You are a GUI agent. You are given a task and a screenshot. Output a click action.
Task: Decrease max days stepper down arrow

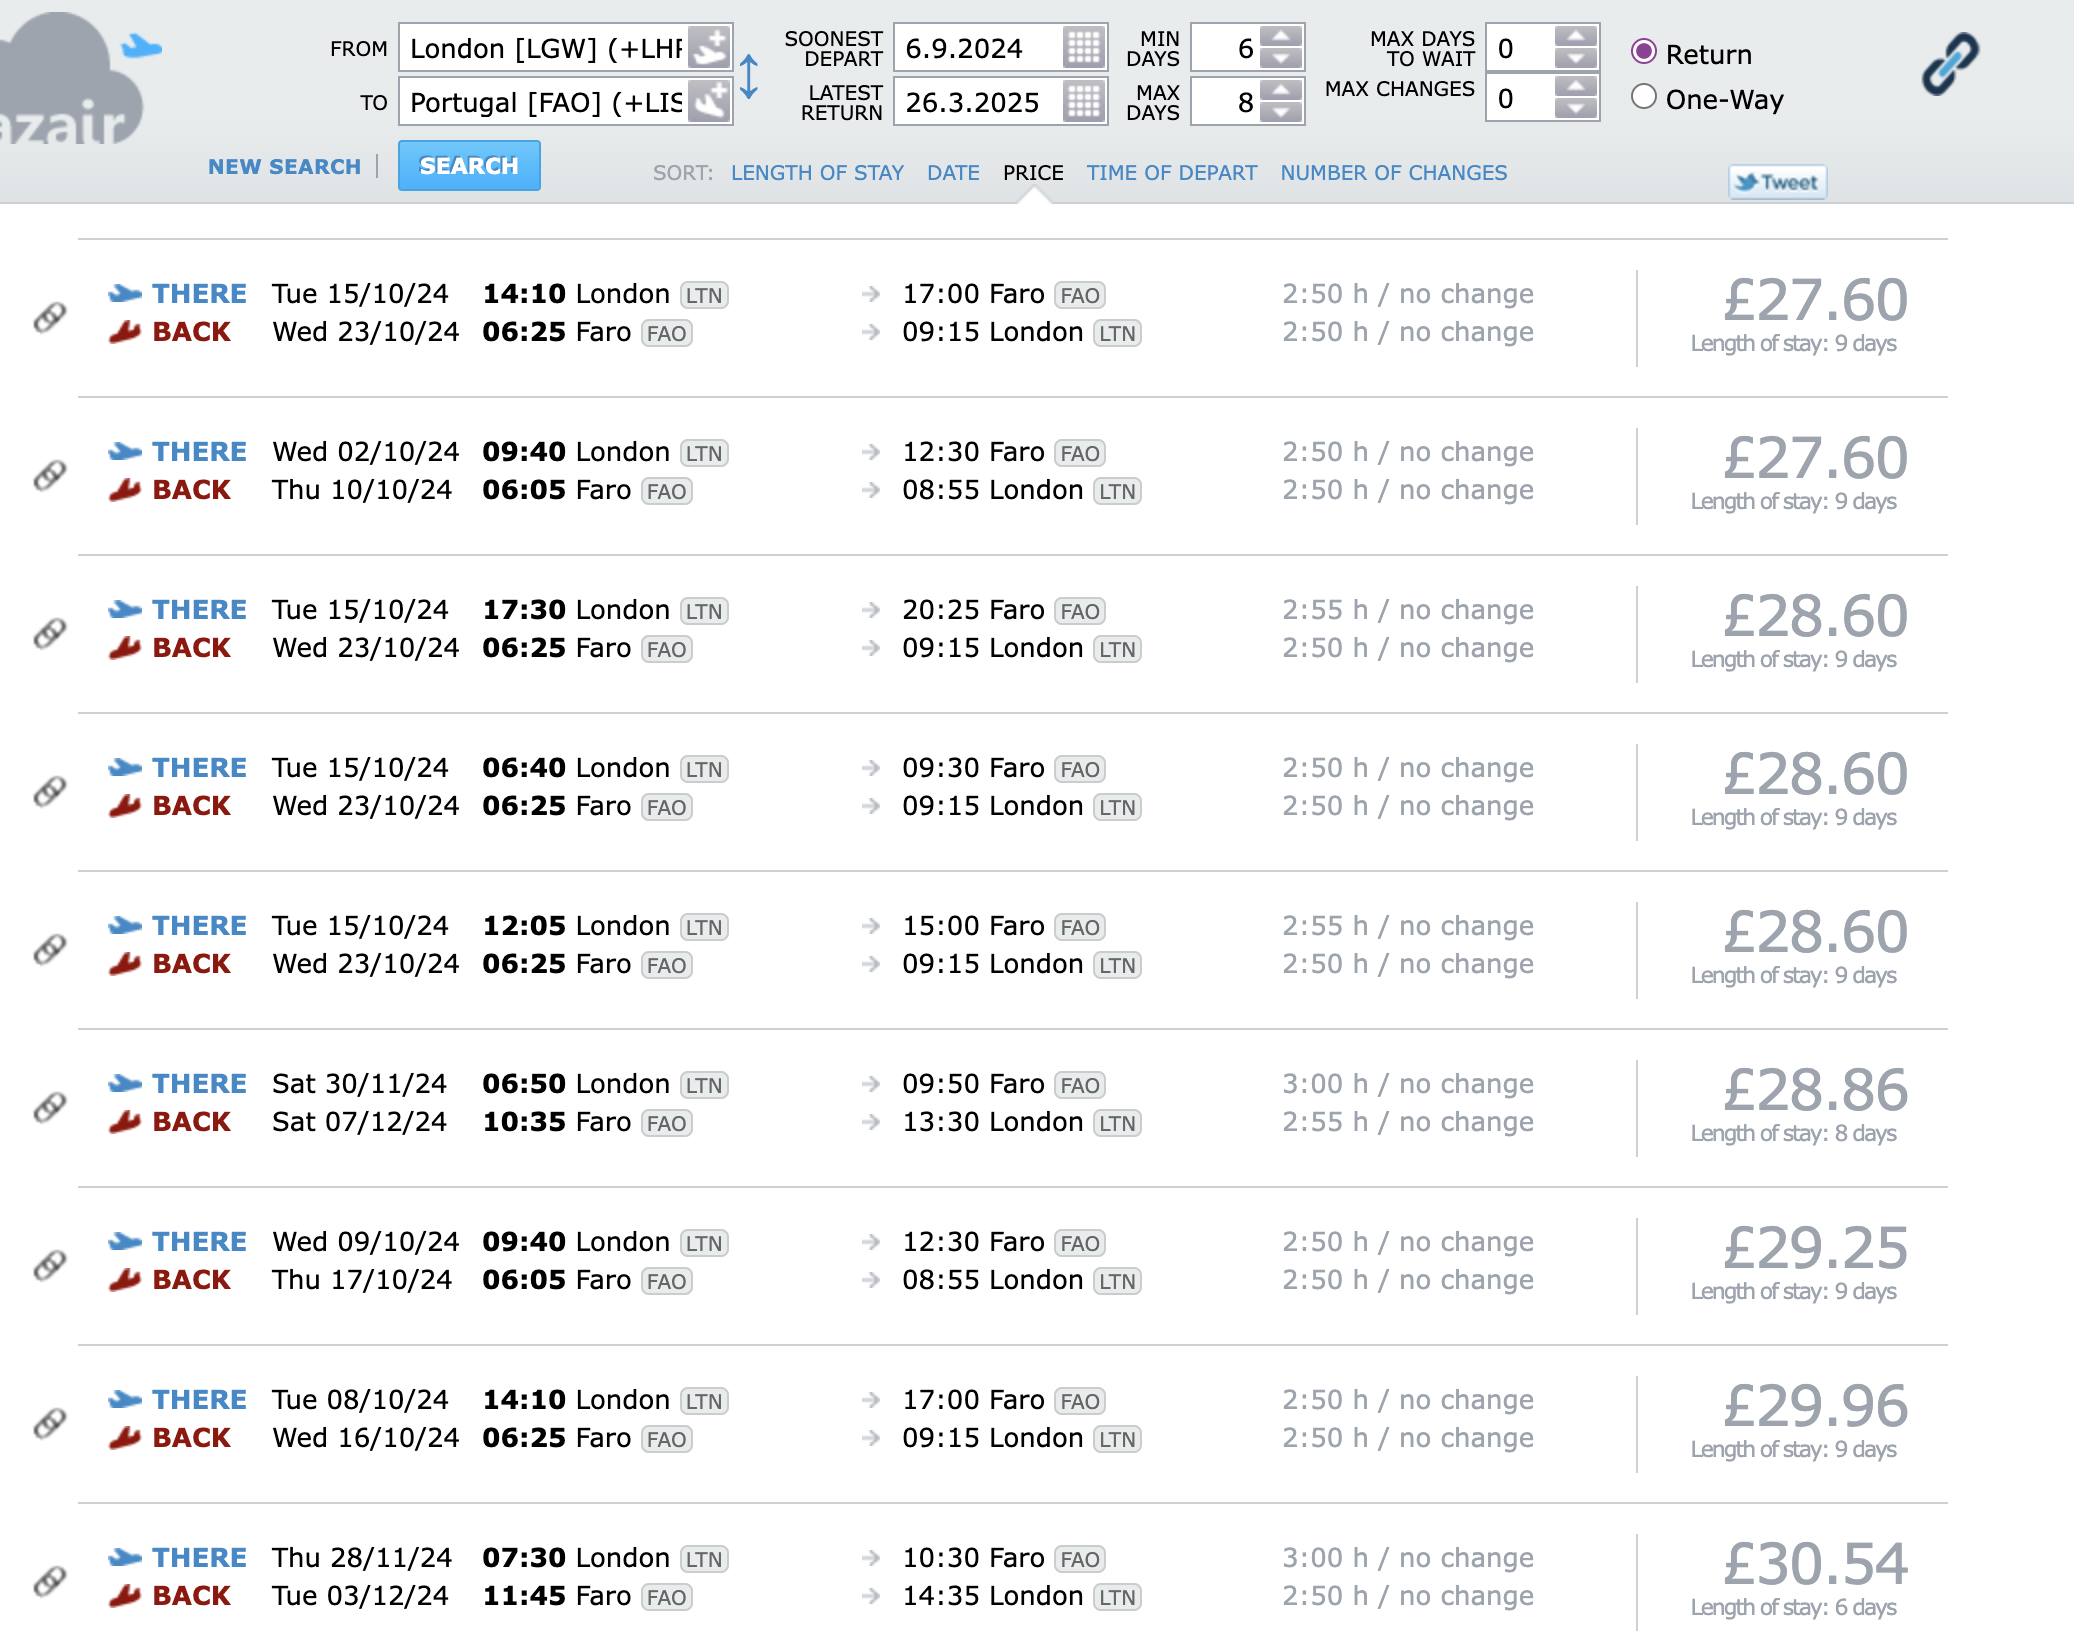[x=1281, y=112]
